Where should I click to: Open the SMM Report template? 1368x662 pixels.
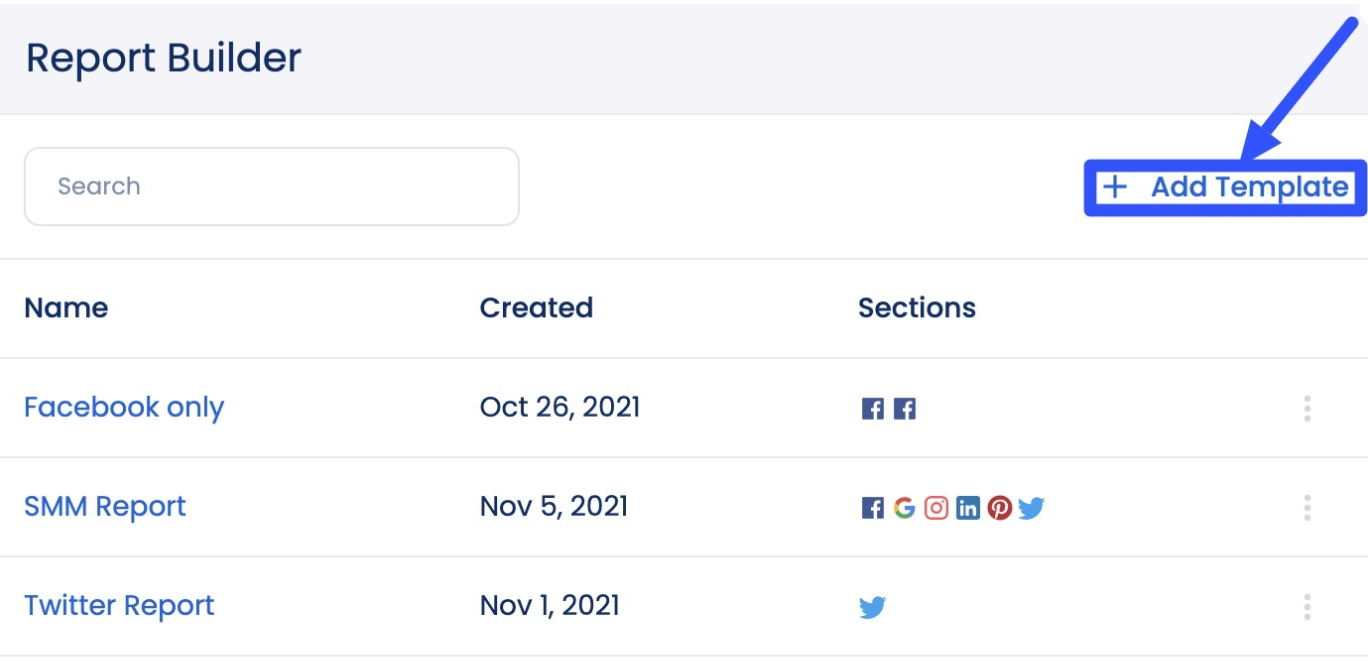[x=105, y=506]
